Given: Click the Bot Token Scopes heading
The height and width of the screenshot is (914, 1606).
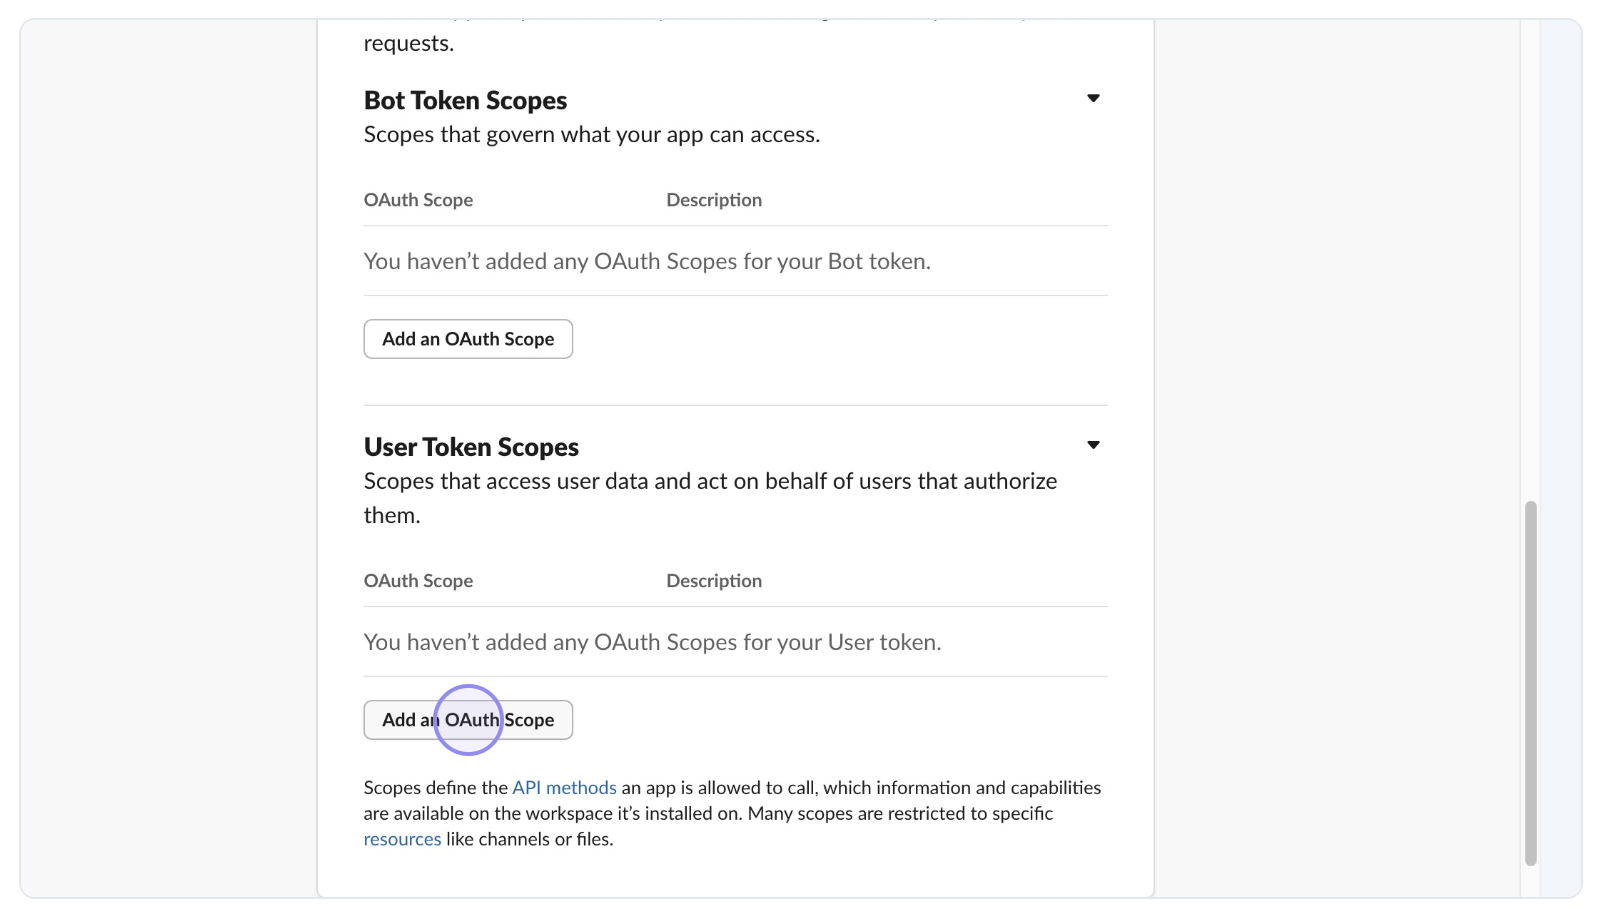Looking at the screenshot, I should point(465,101).
